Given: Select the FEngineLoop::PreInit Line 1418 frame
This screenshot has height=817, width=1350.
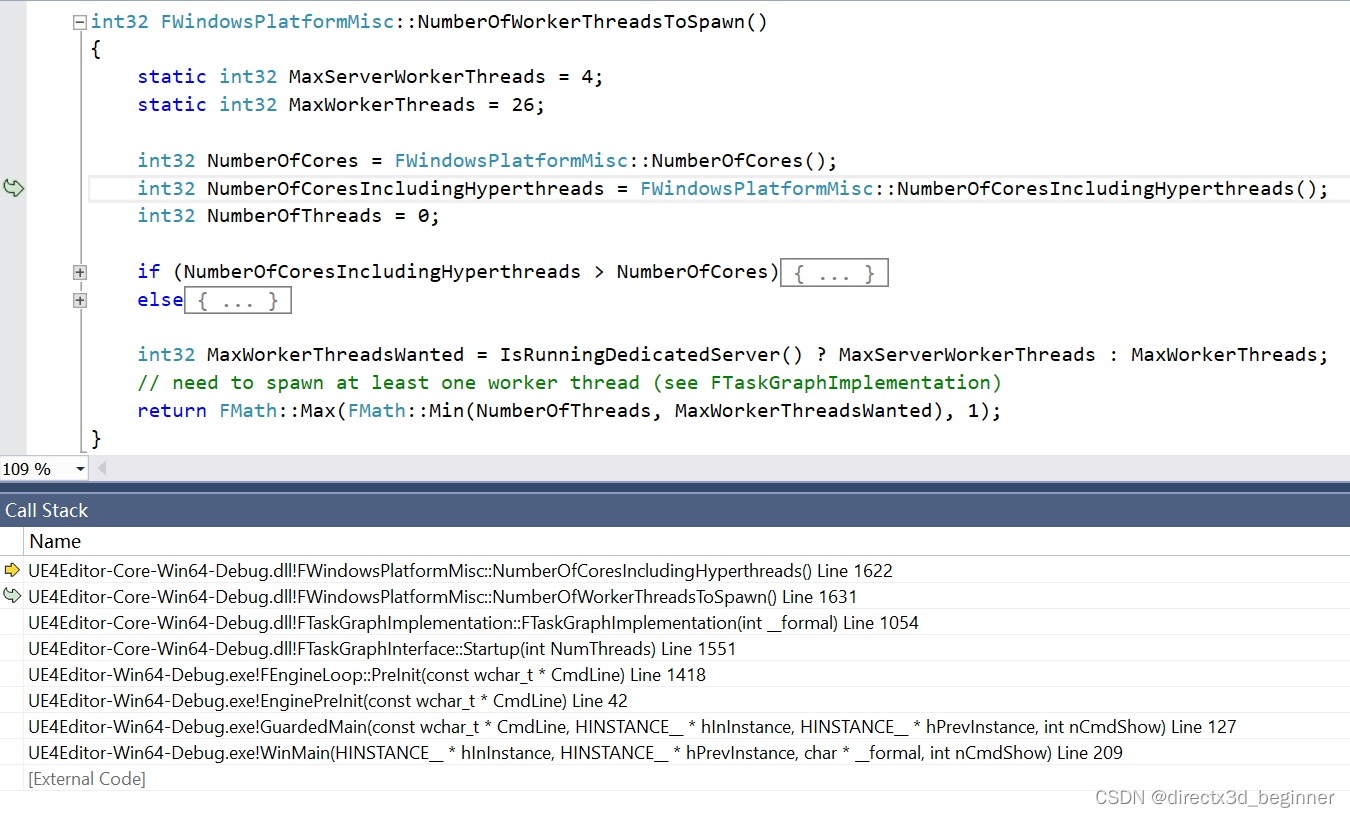Looking at the screenshot, I should (367, 675).
